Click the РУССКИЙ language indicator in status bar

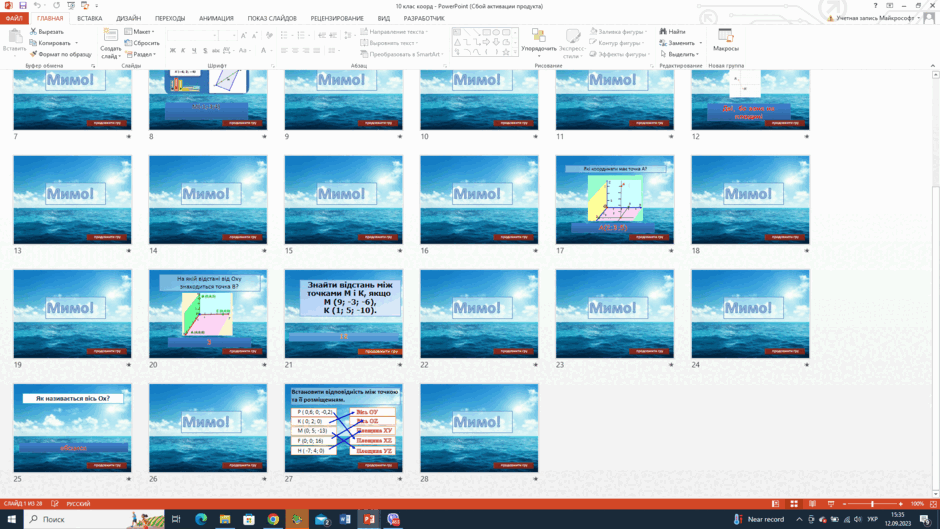(78, 504)
